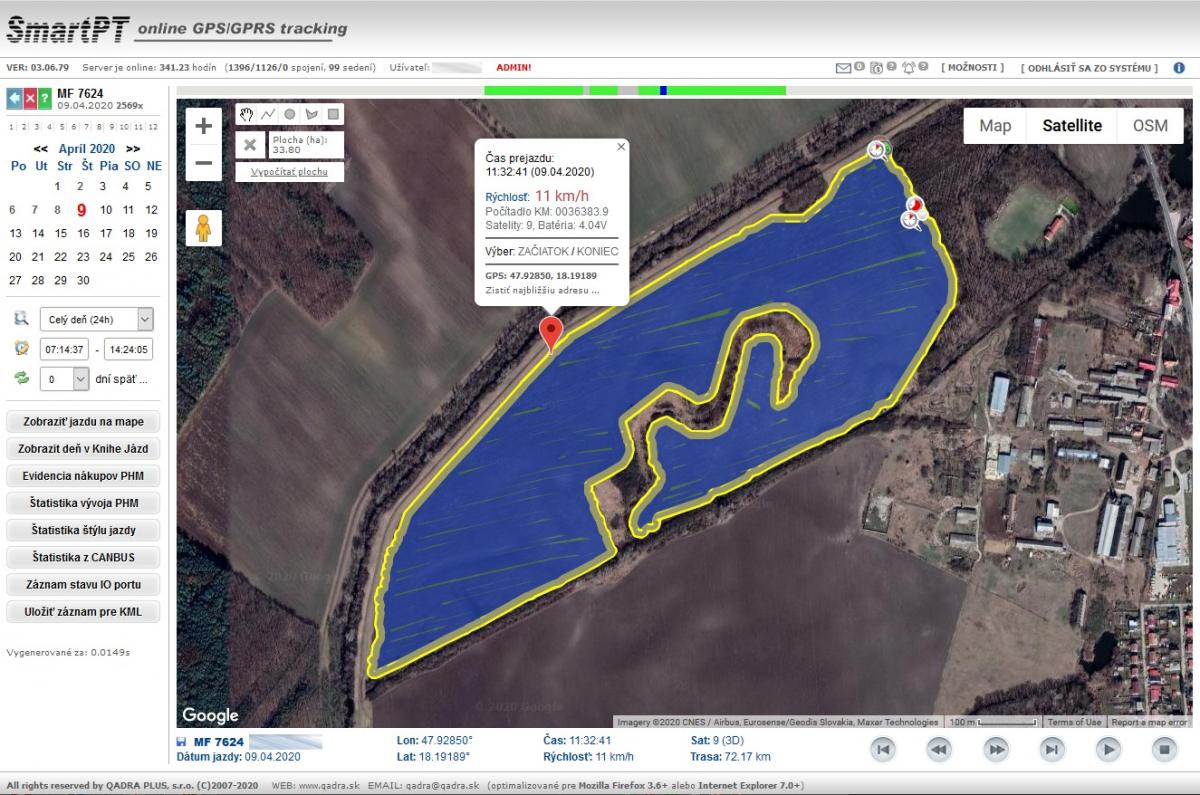Close the map info popup

pos(620,147)
